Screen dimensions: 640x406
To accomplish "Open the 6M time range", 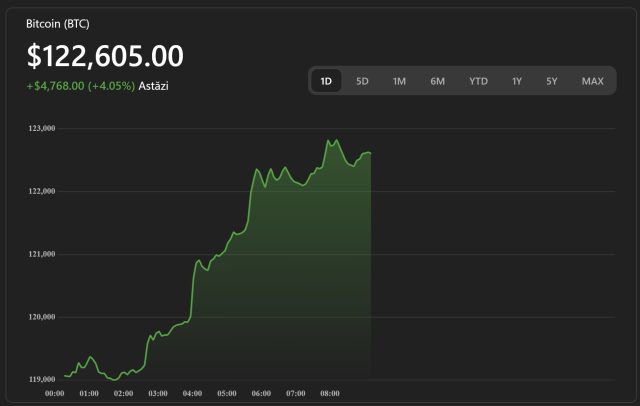I will 437,81.
